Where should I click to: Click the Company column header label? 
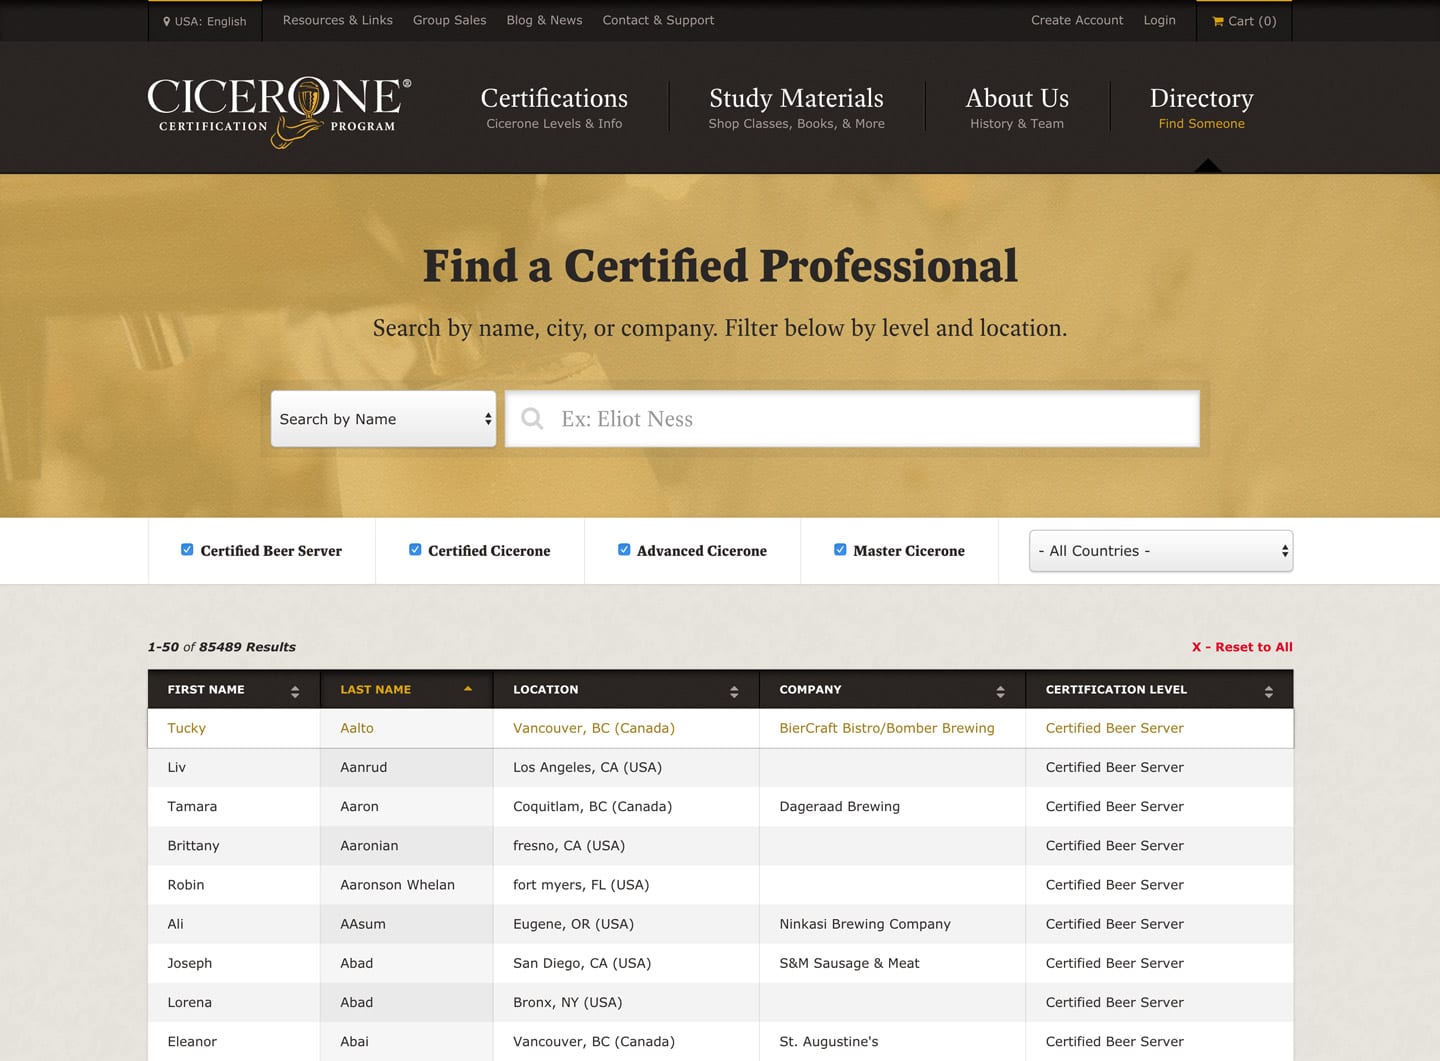[810, 690]
